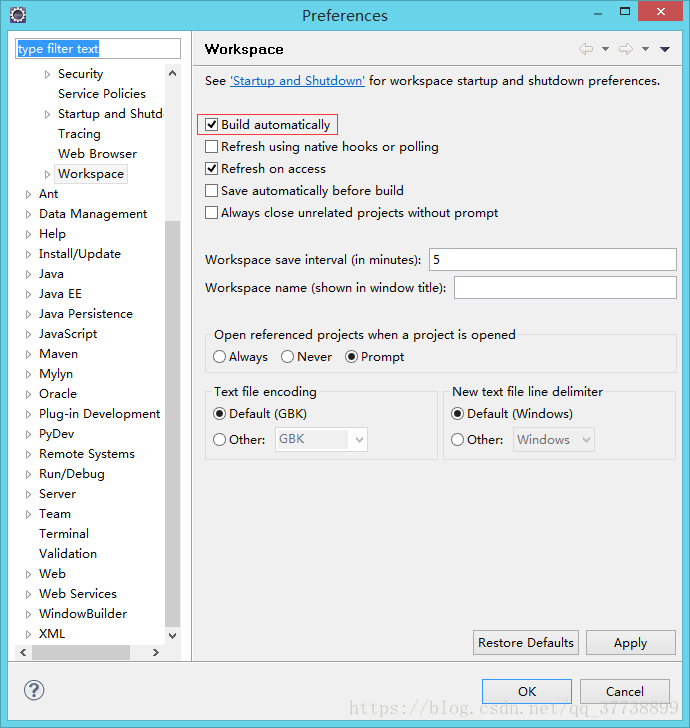Click the tree vertical scrollbar down arrow
The width and height of the screenshot is (690, 728).
pos(172,636)
